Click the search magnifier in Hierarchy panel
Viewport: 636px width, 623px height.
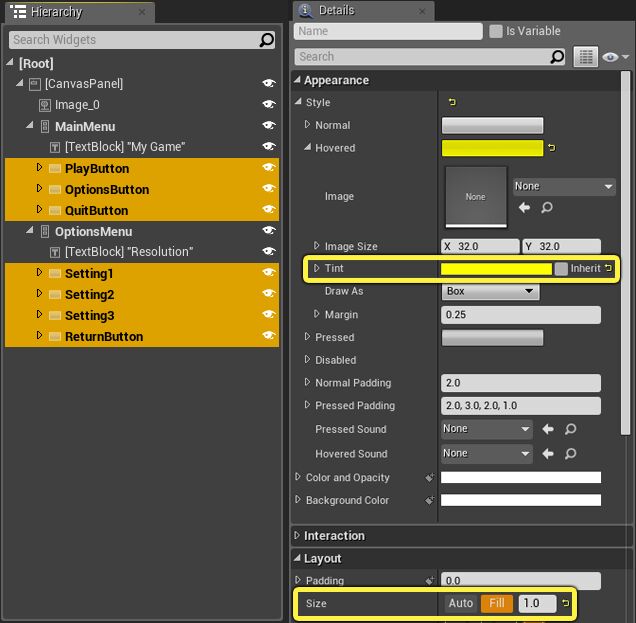pos(266,40)
